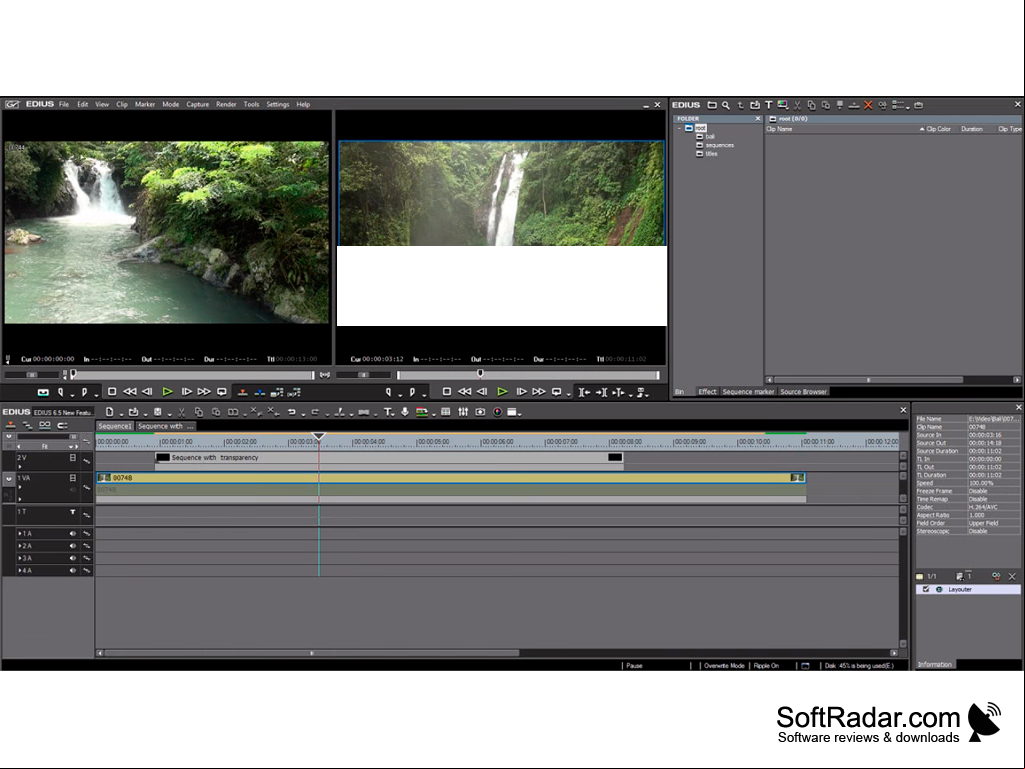
Task: Click the Search icon in the Bin toolbar
Action: click(x=726, y=105)
